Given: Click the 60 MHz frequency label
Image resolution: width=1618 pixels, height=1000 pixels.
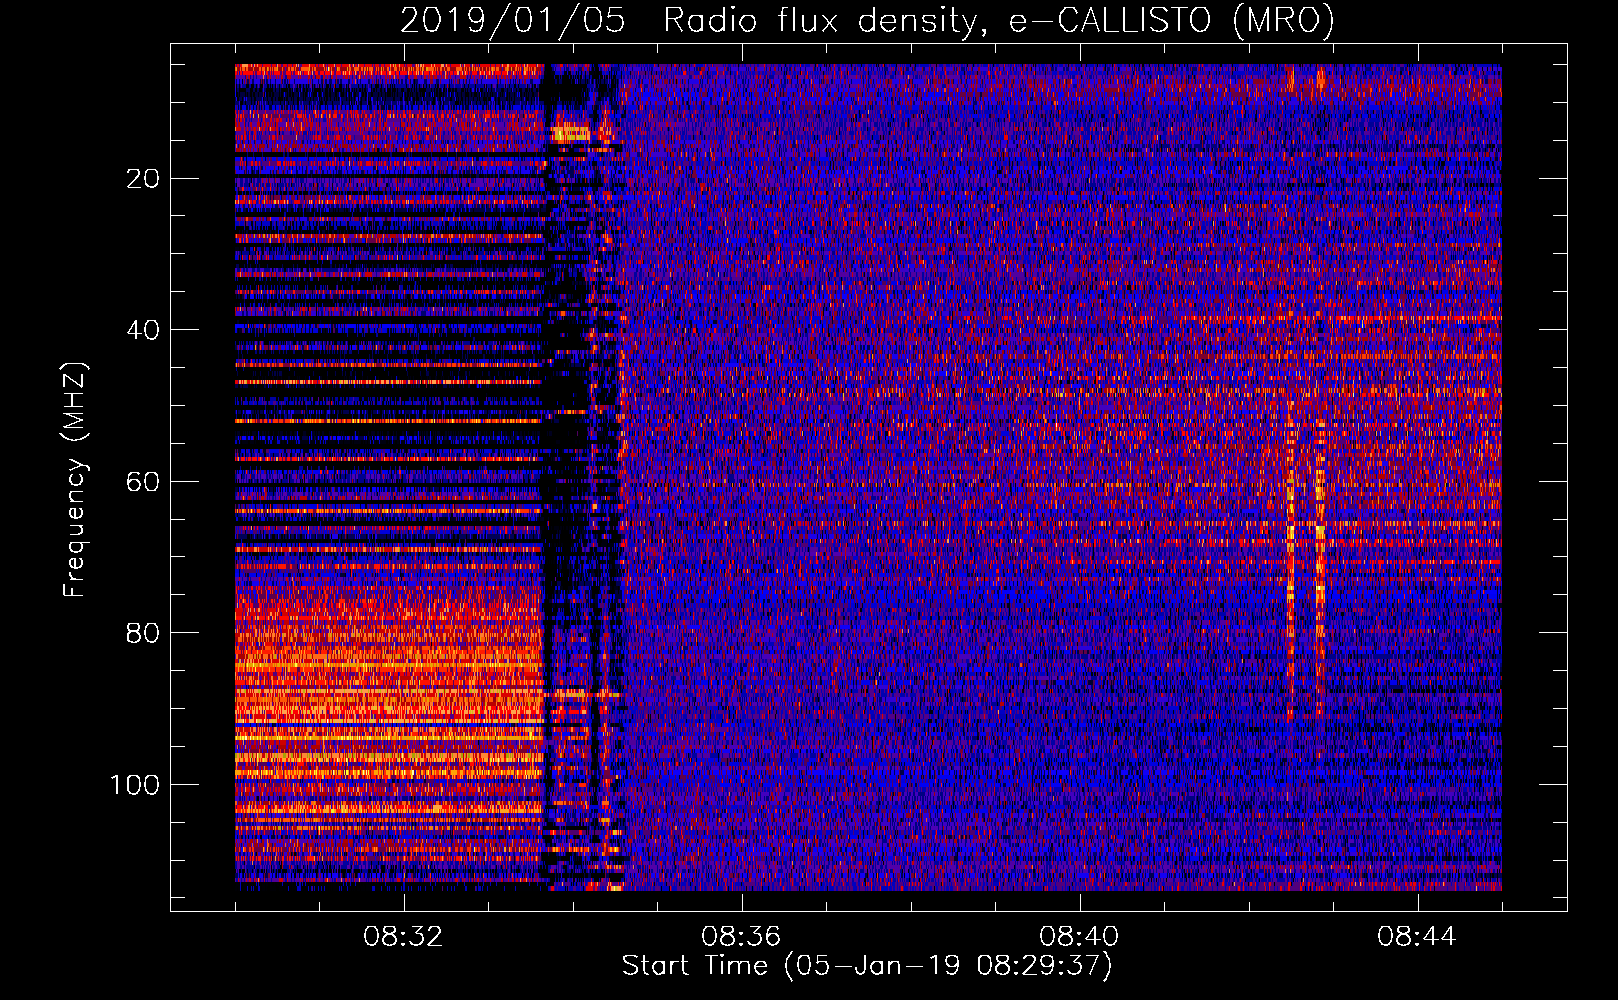Looking at the screenshot, I should (144, 481).
